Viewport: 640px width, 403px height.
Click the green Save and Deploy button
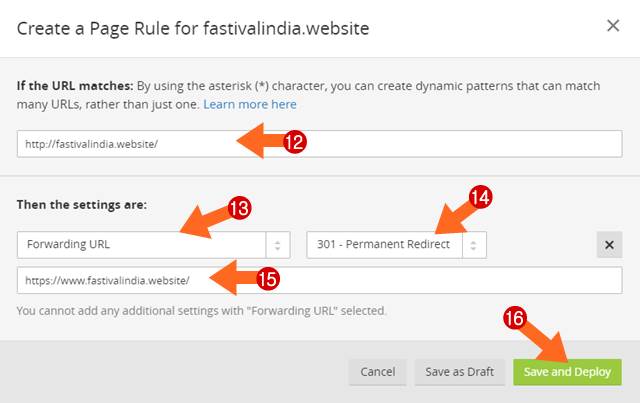click(x=567, y=372)
